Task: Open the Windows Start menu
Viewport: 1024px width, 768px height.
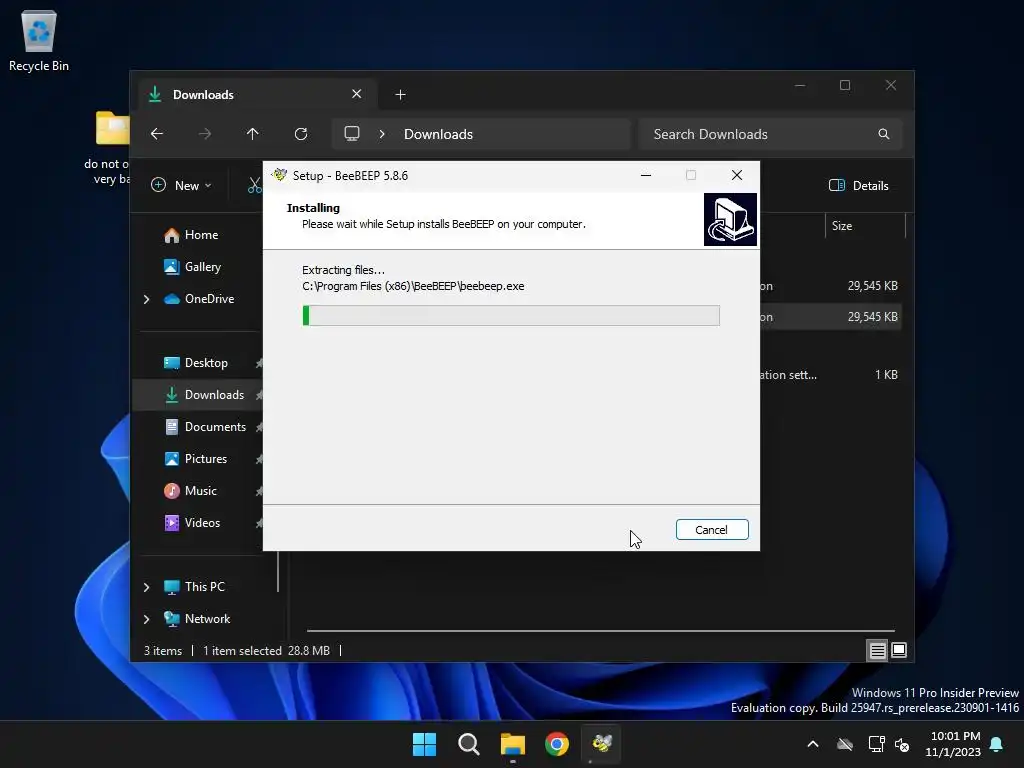Action: pyautogui.click(x=424, y=744)
